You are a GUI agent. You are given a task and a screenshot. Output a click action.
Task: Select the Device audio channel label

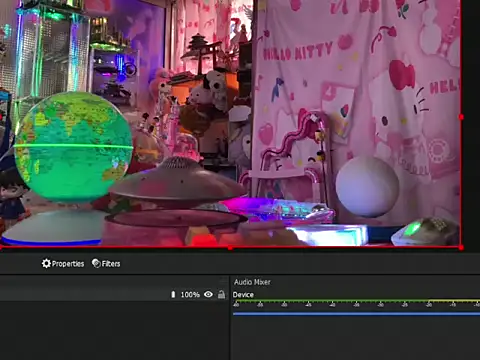pos(243,295)
